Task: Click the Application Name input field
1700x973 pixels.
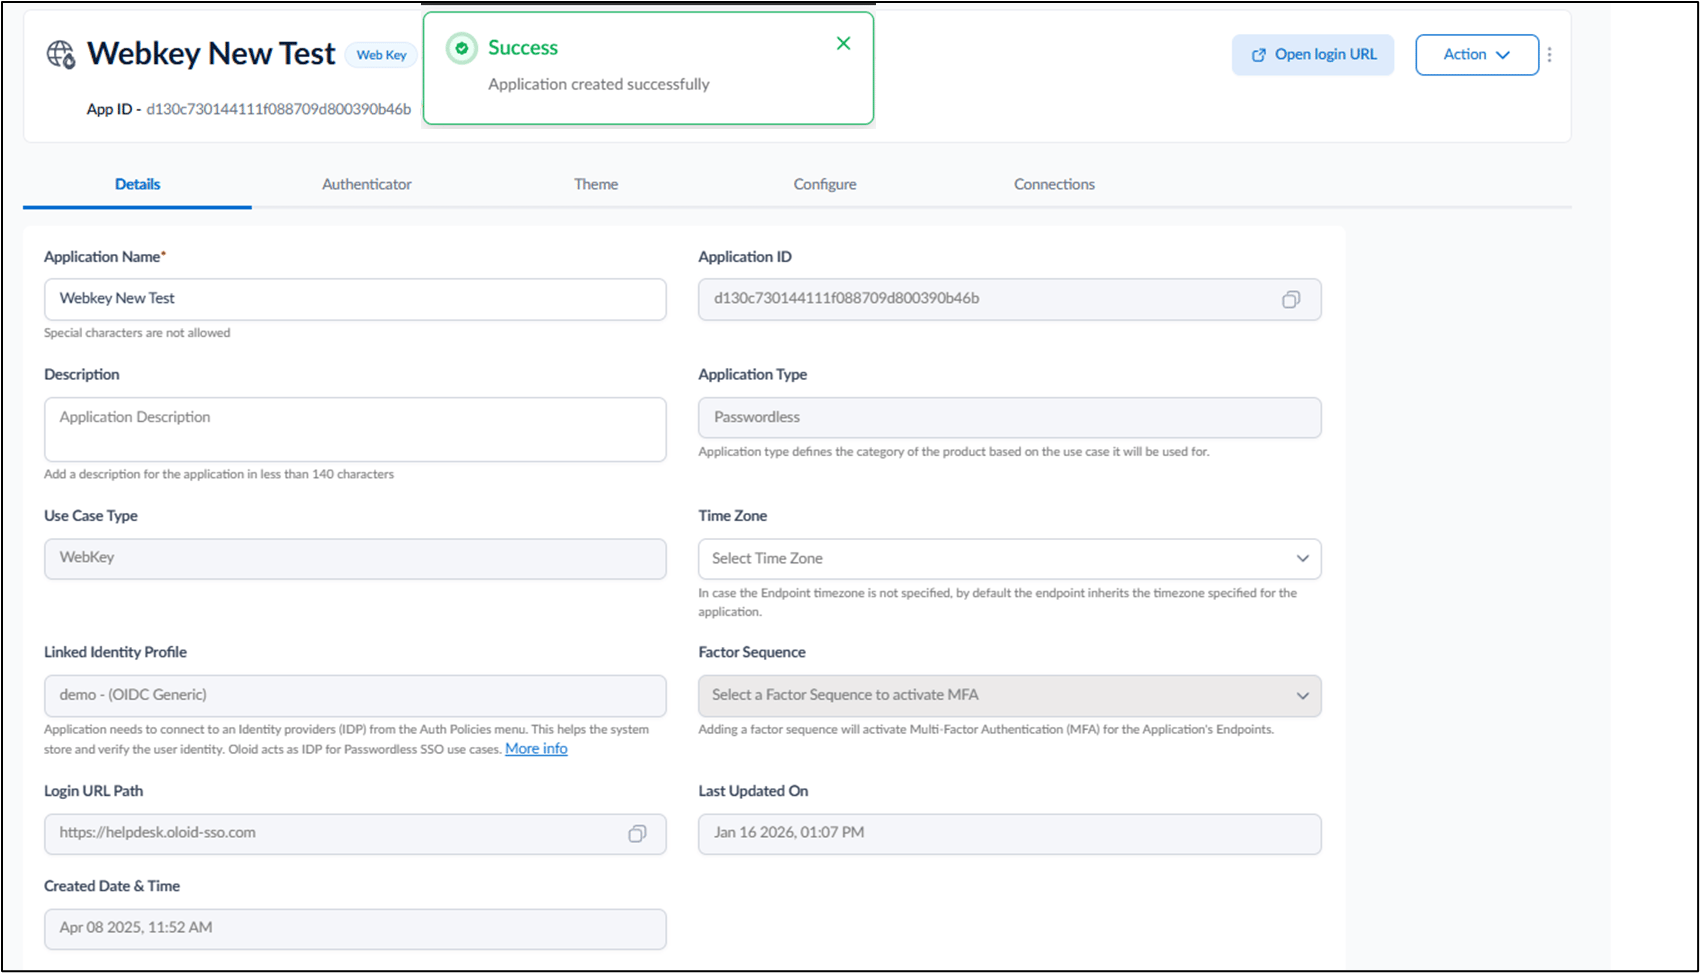Action: (x=355, y=299)
